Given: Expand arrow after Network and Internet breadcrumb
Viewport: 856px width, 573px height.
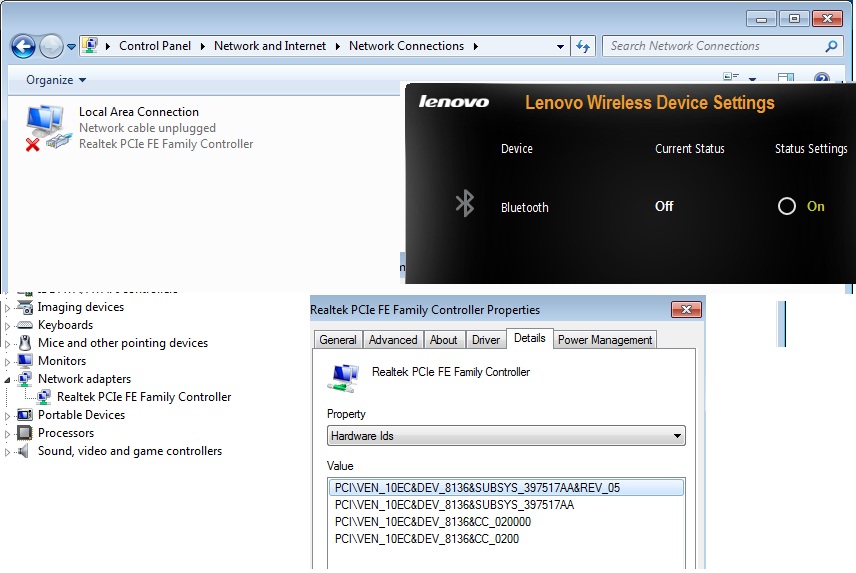Looking at the screenshot, I should 337,46.
